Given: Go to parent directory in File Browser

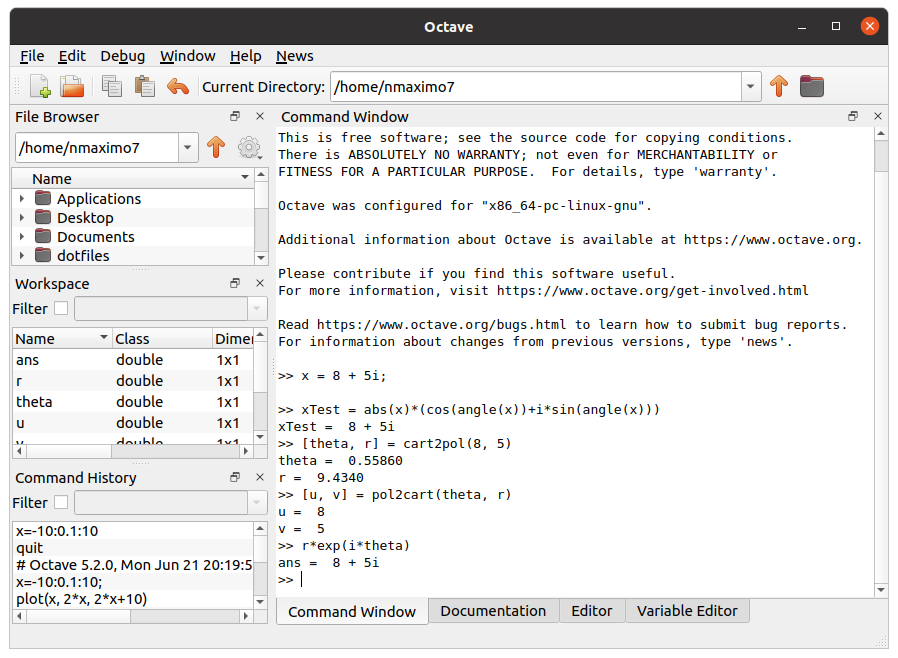Looking at the screenshot, I should (216, 149).
